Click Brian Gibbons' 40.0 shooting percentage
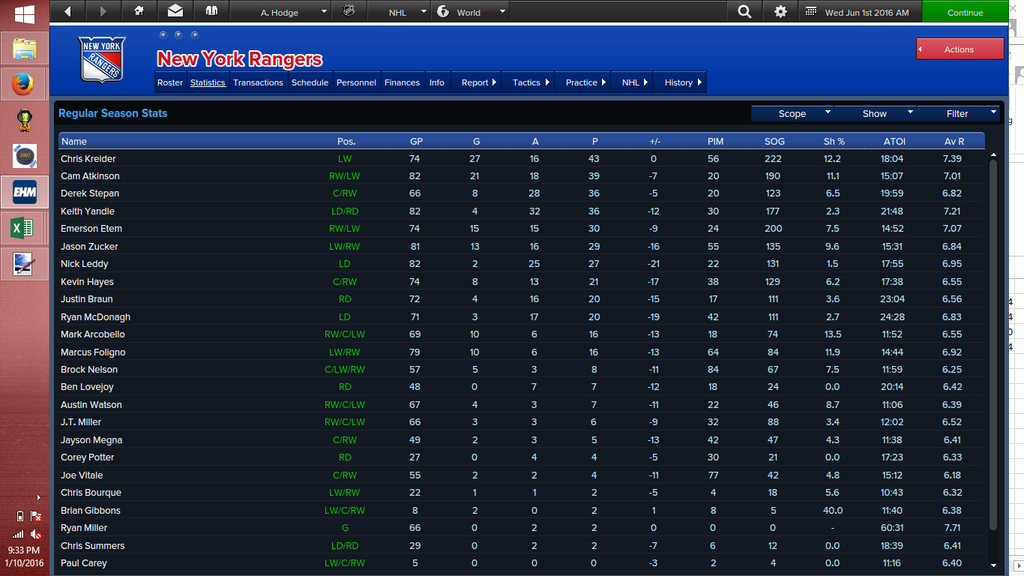1024x576 pixels. (833, 511)
